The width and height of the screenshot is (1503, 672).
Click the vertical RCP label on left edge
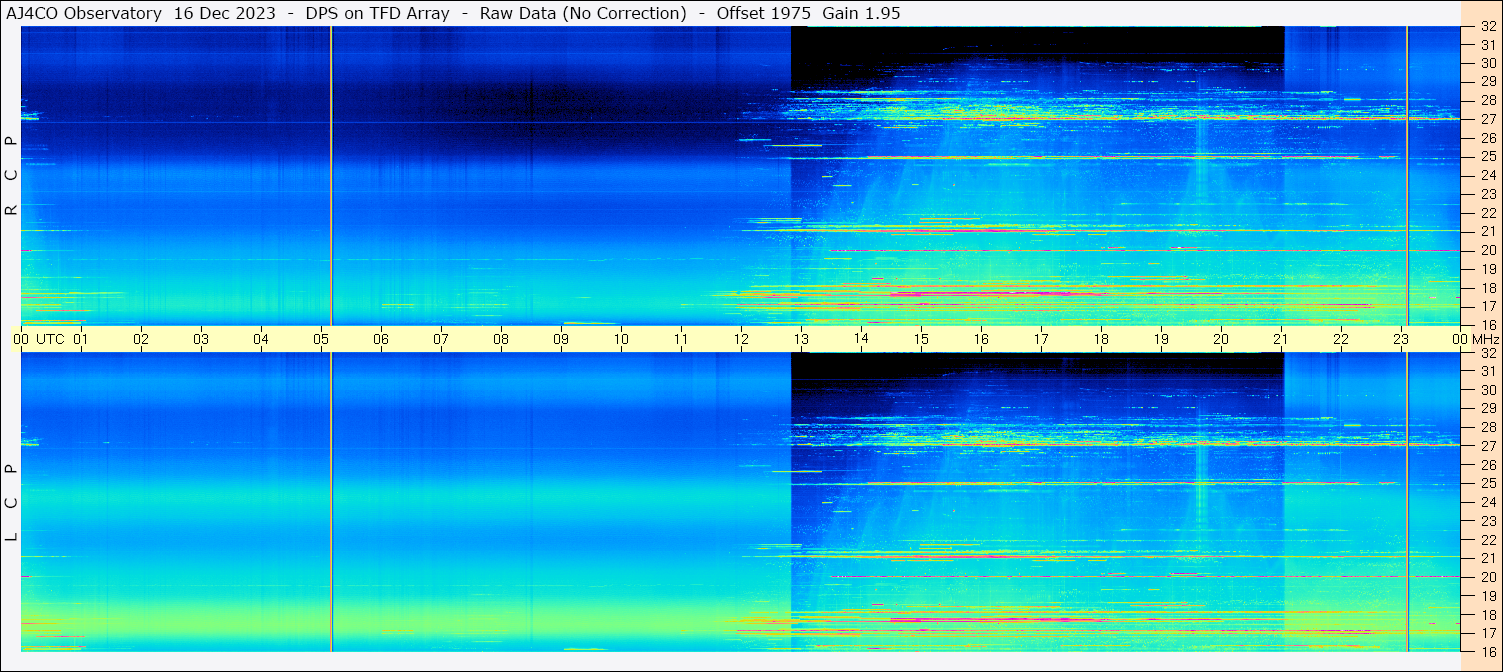coord(12,175)
